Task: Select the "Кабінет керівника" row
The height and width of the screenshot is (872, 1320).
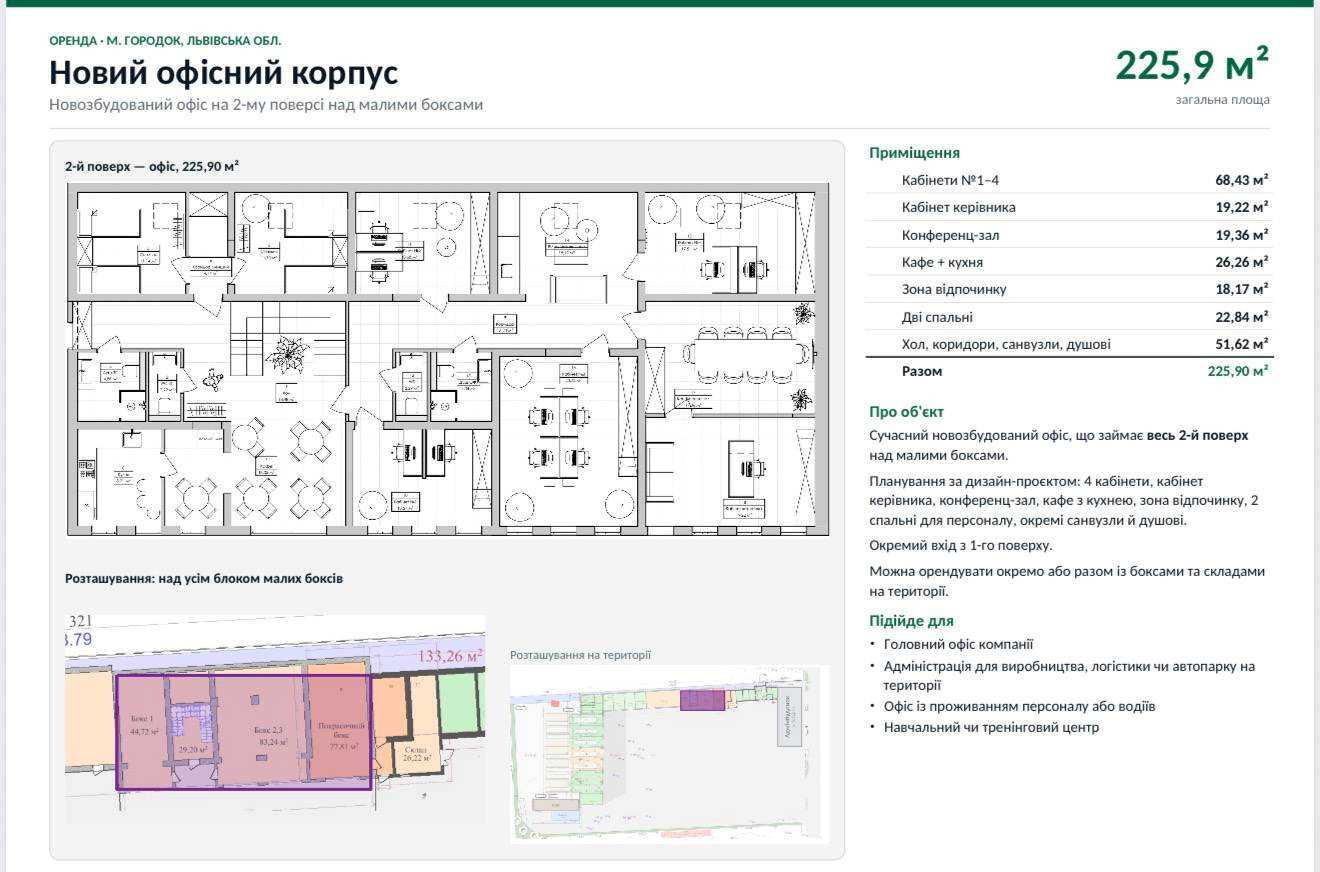Action: pyautogui.click(x=1071, y=207)
